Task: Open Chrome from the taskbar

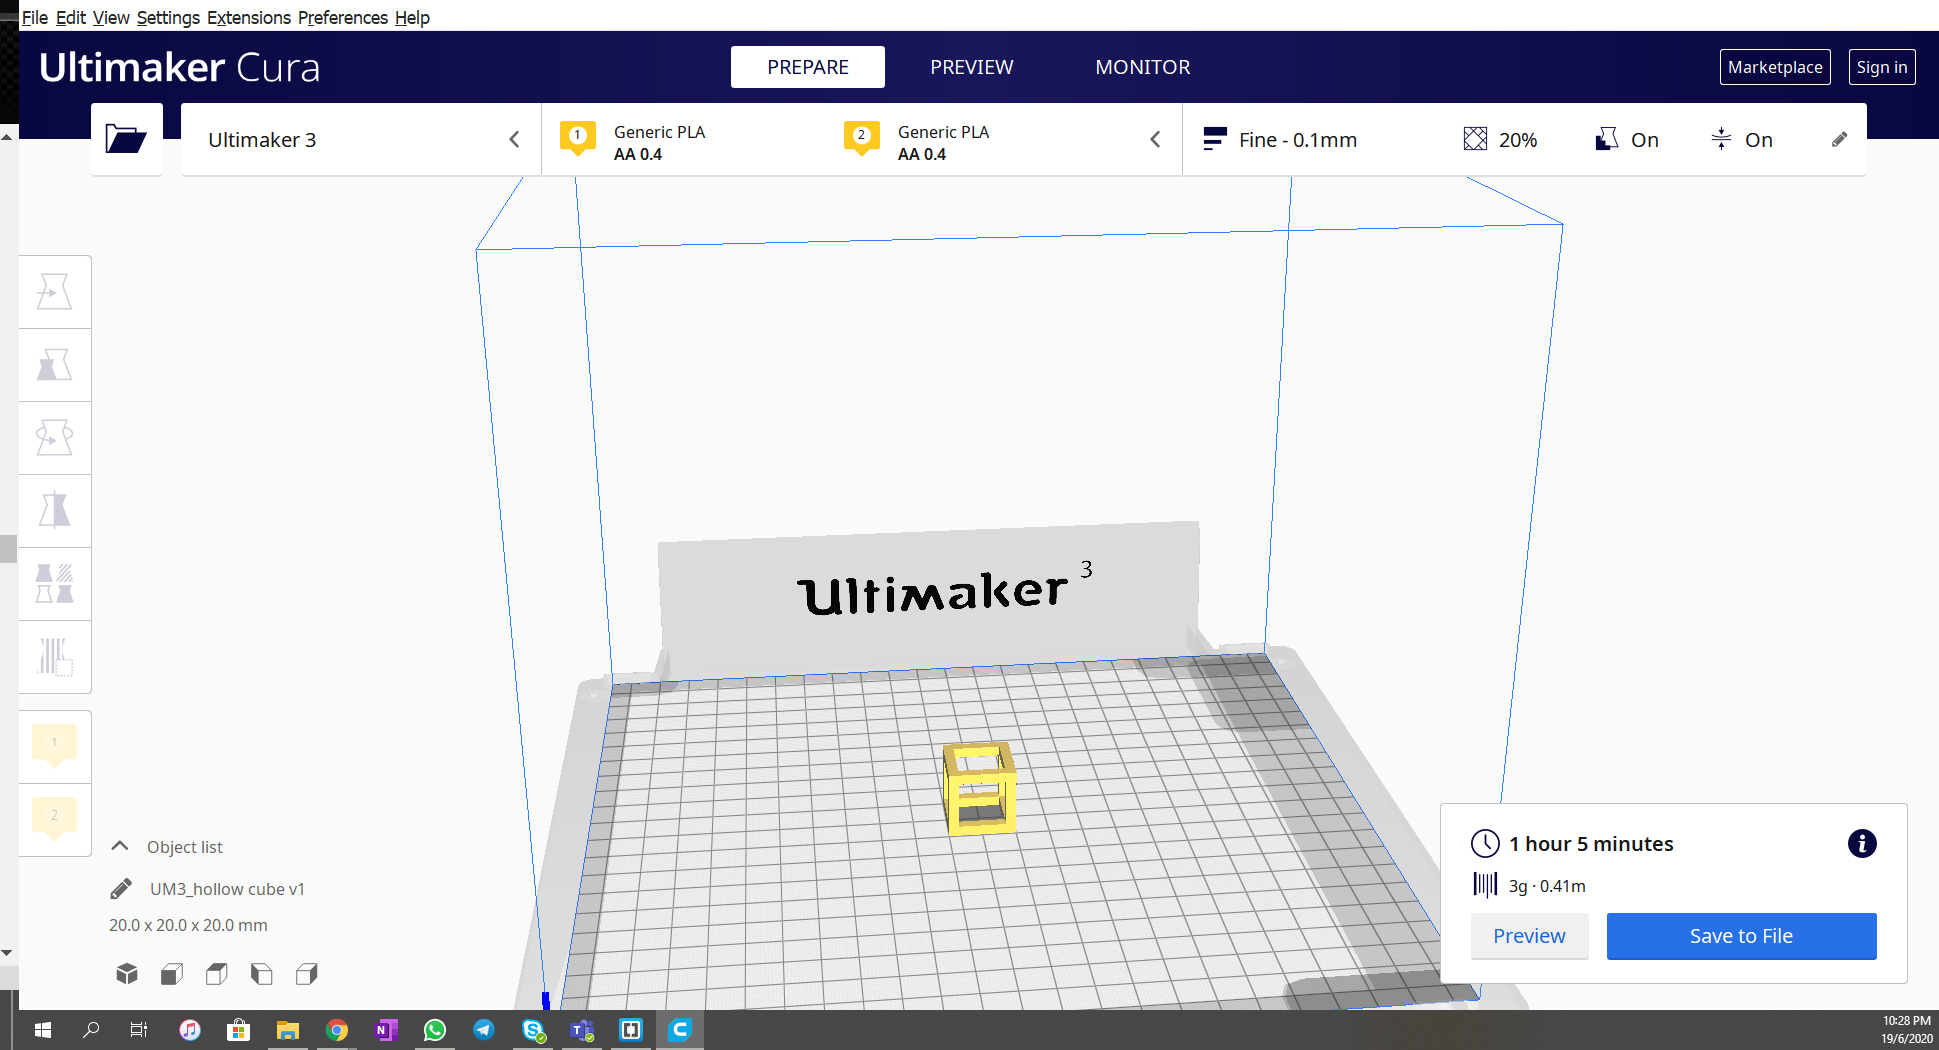Action: tap(337, 1030)
